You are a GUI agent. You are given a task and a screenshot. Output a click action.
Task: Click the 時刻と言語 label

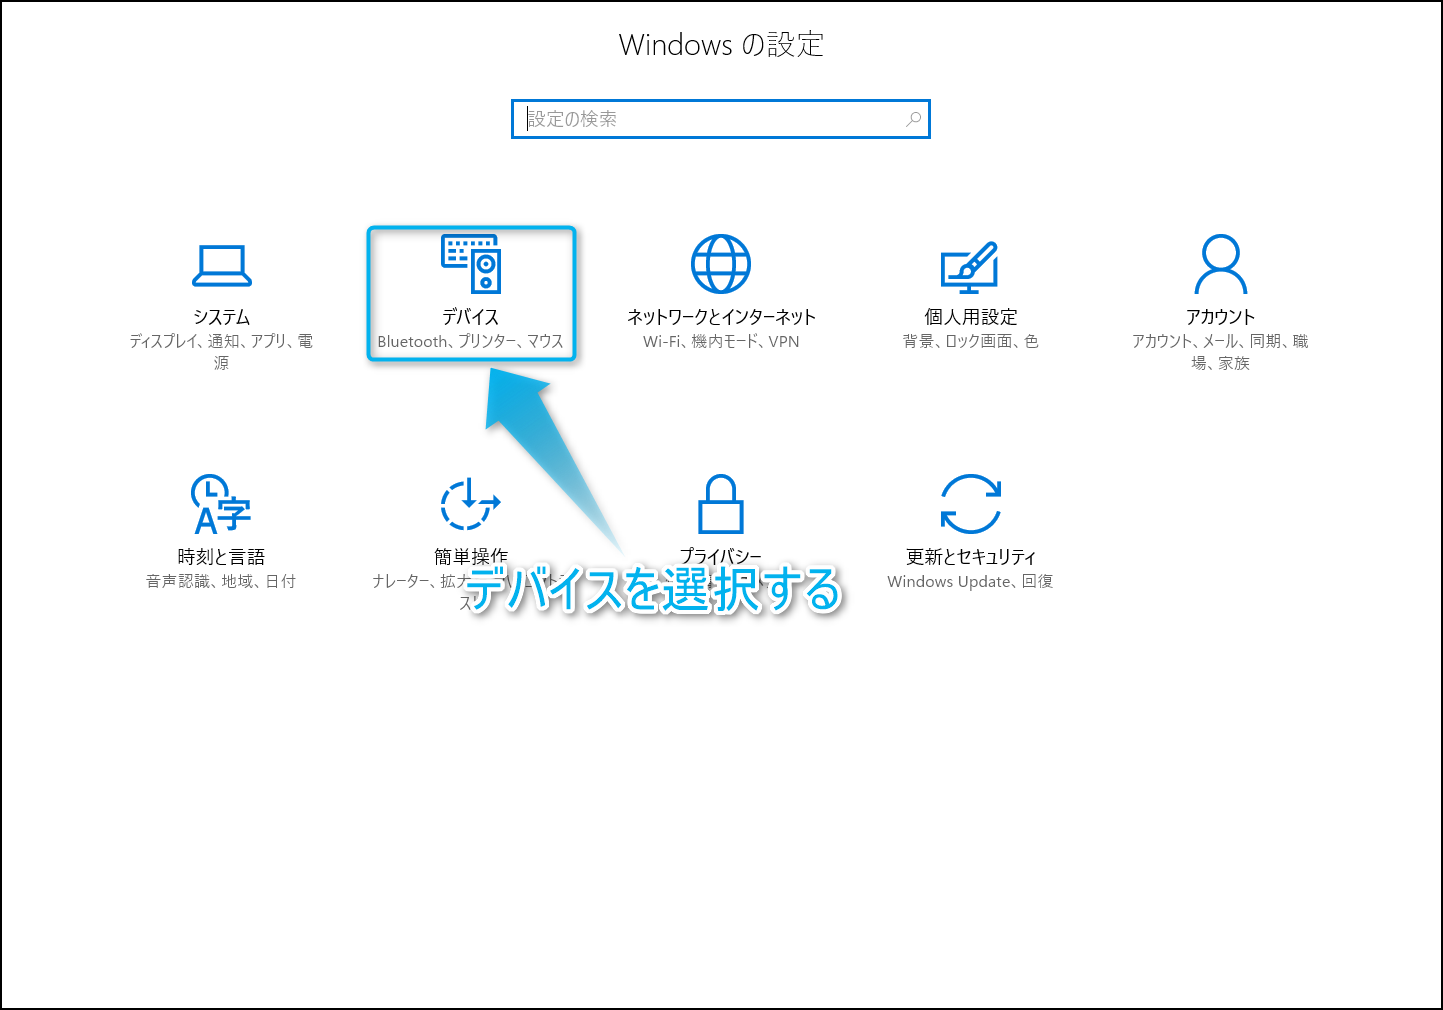[x=221, y=557]
